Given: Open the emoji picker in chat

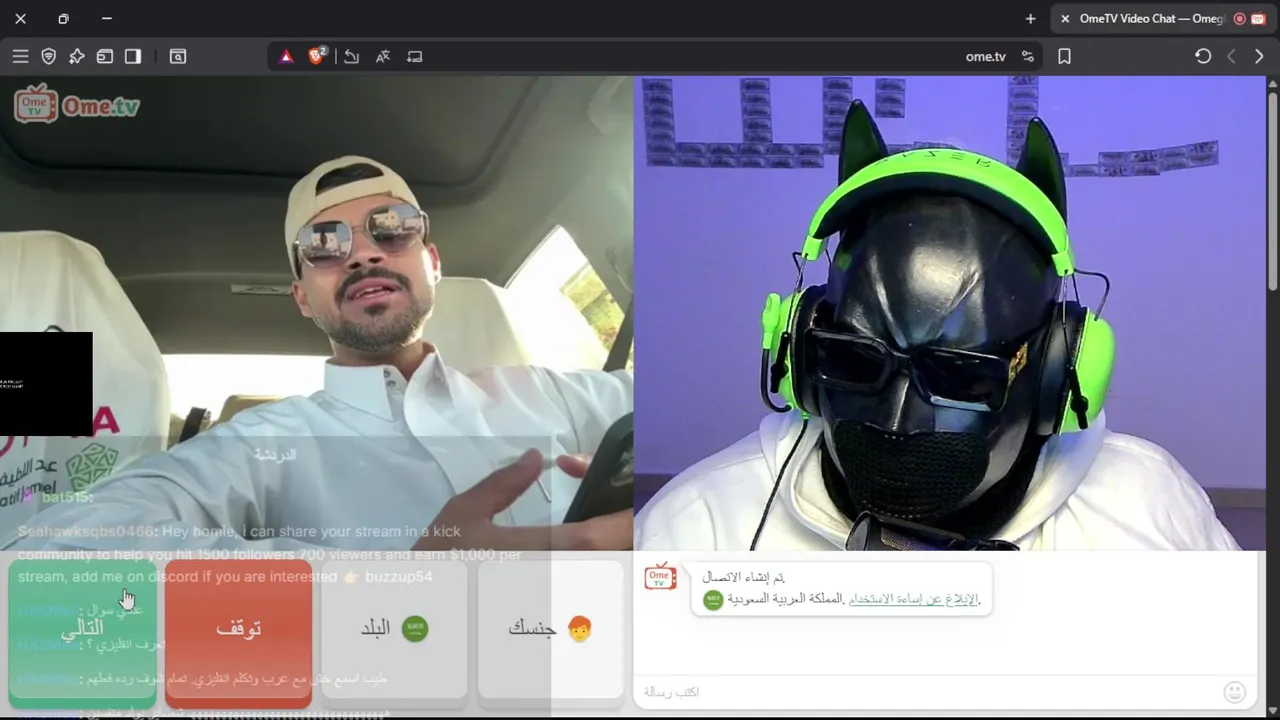Looking at the screenshot, I should (1235, 692).
